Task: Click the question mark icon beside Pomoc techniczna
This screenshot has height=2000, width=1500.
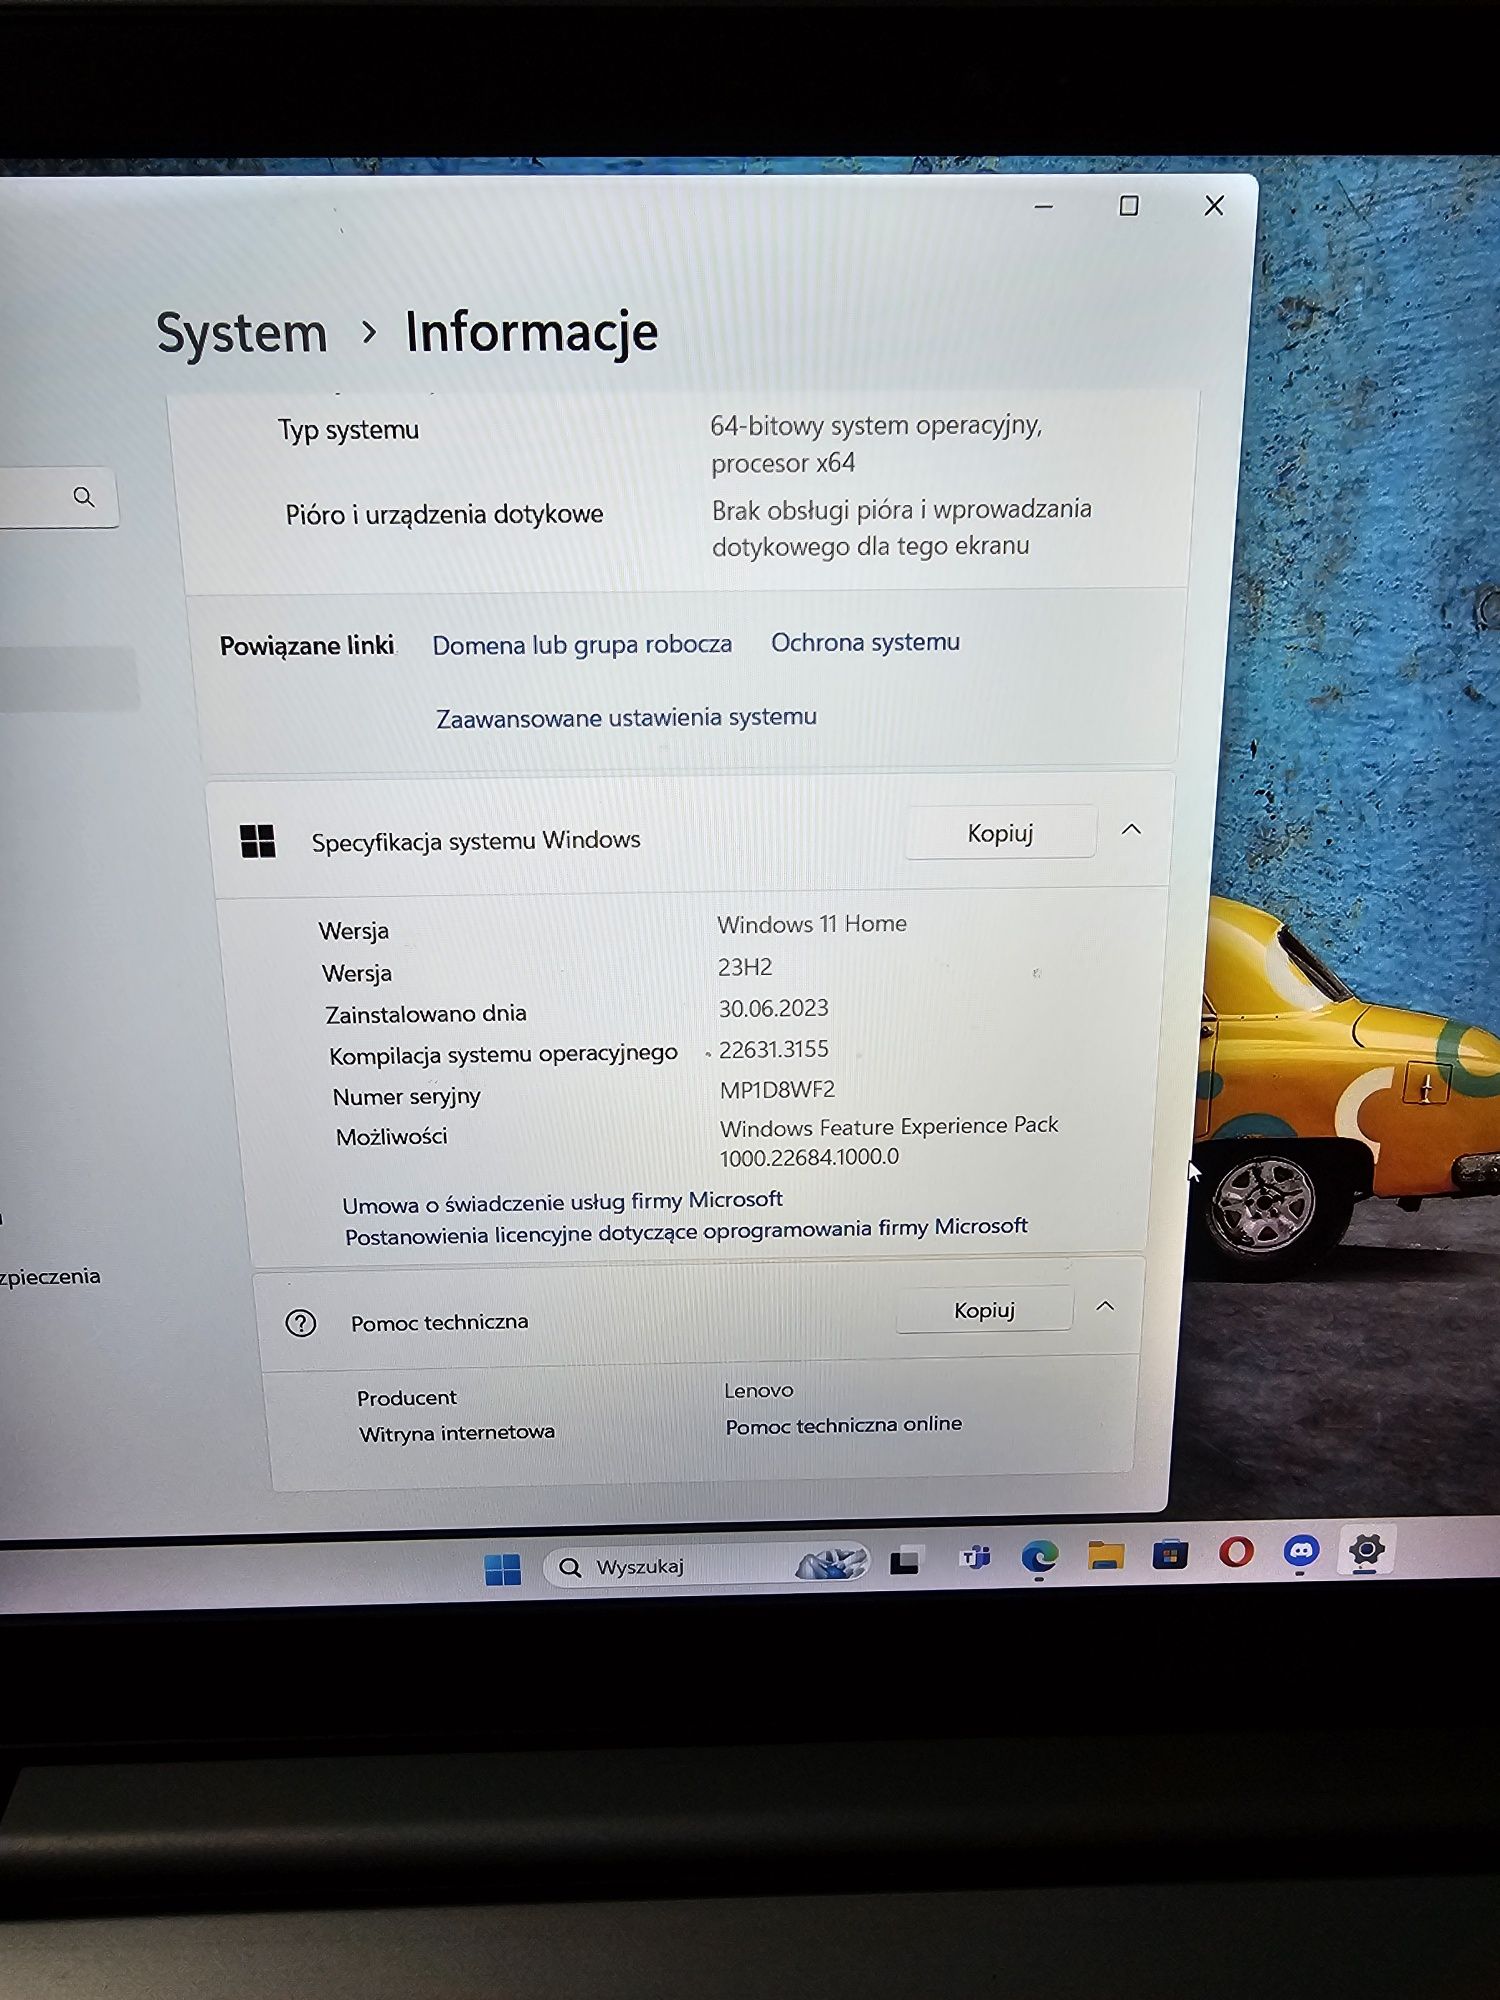Action: [301, 1323]
